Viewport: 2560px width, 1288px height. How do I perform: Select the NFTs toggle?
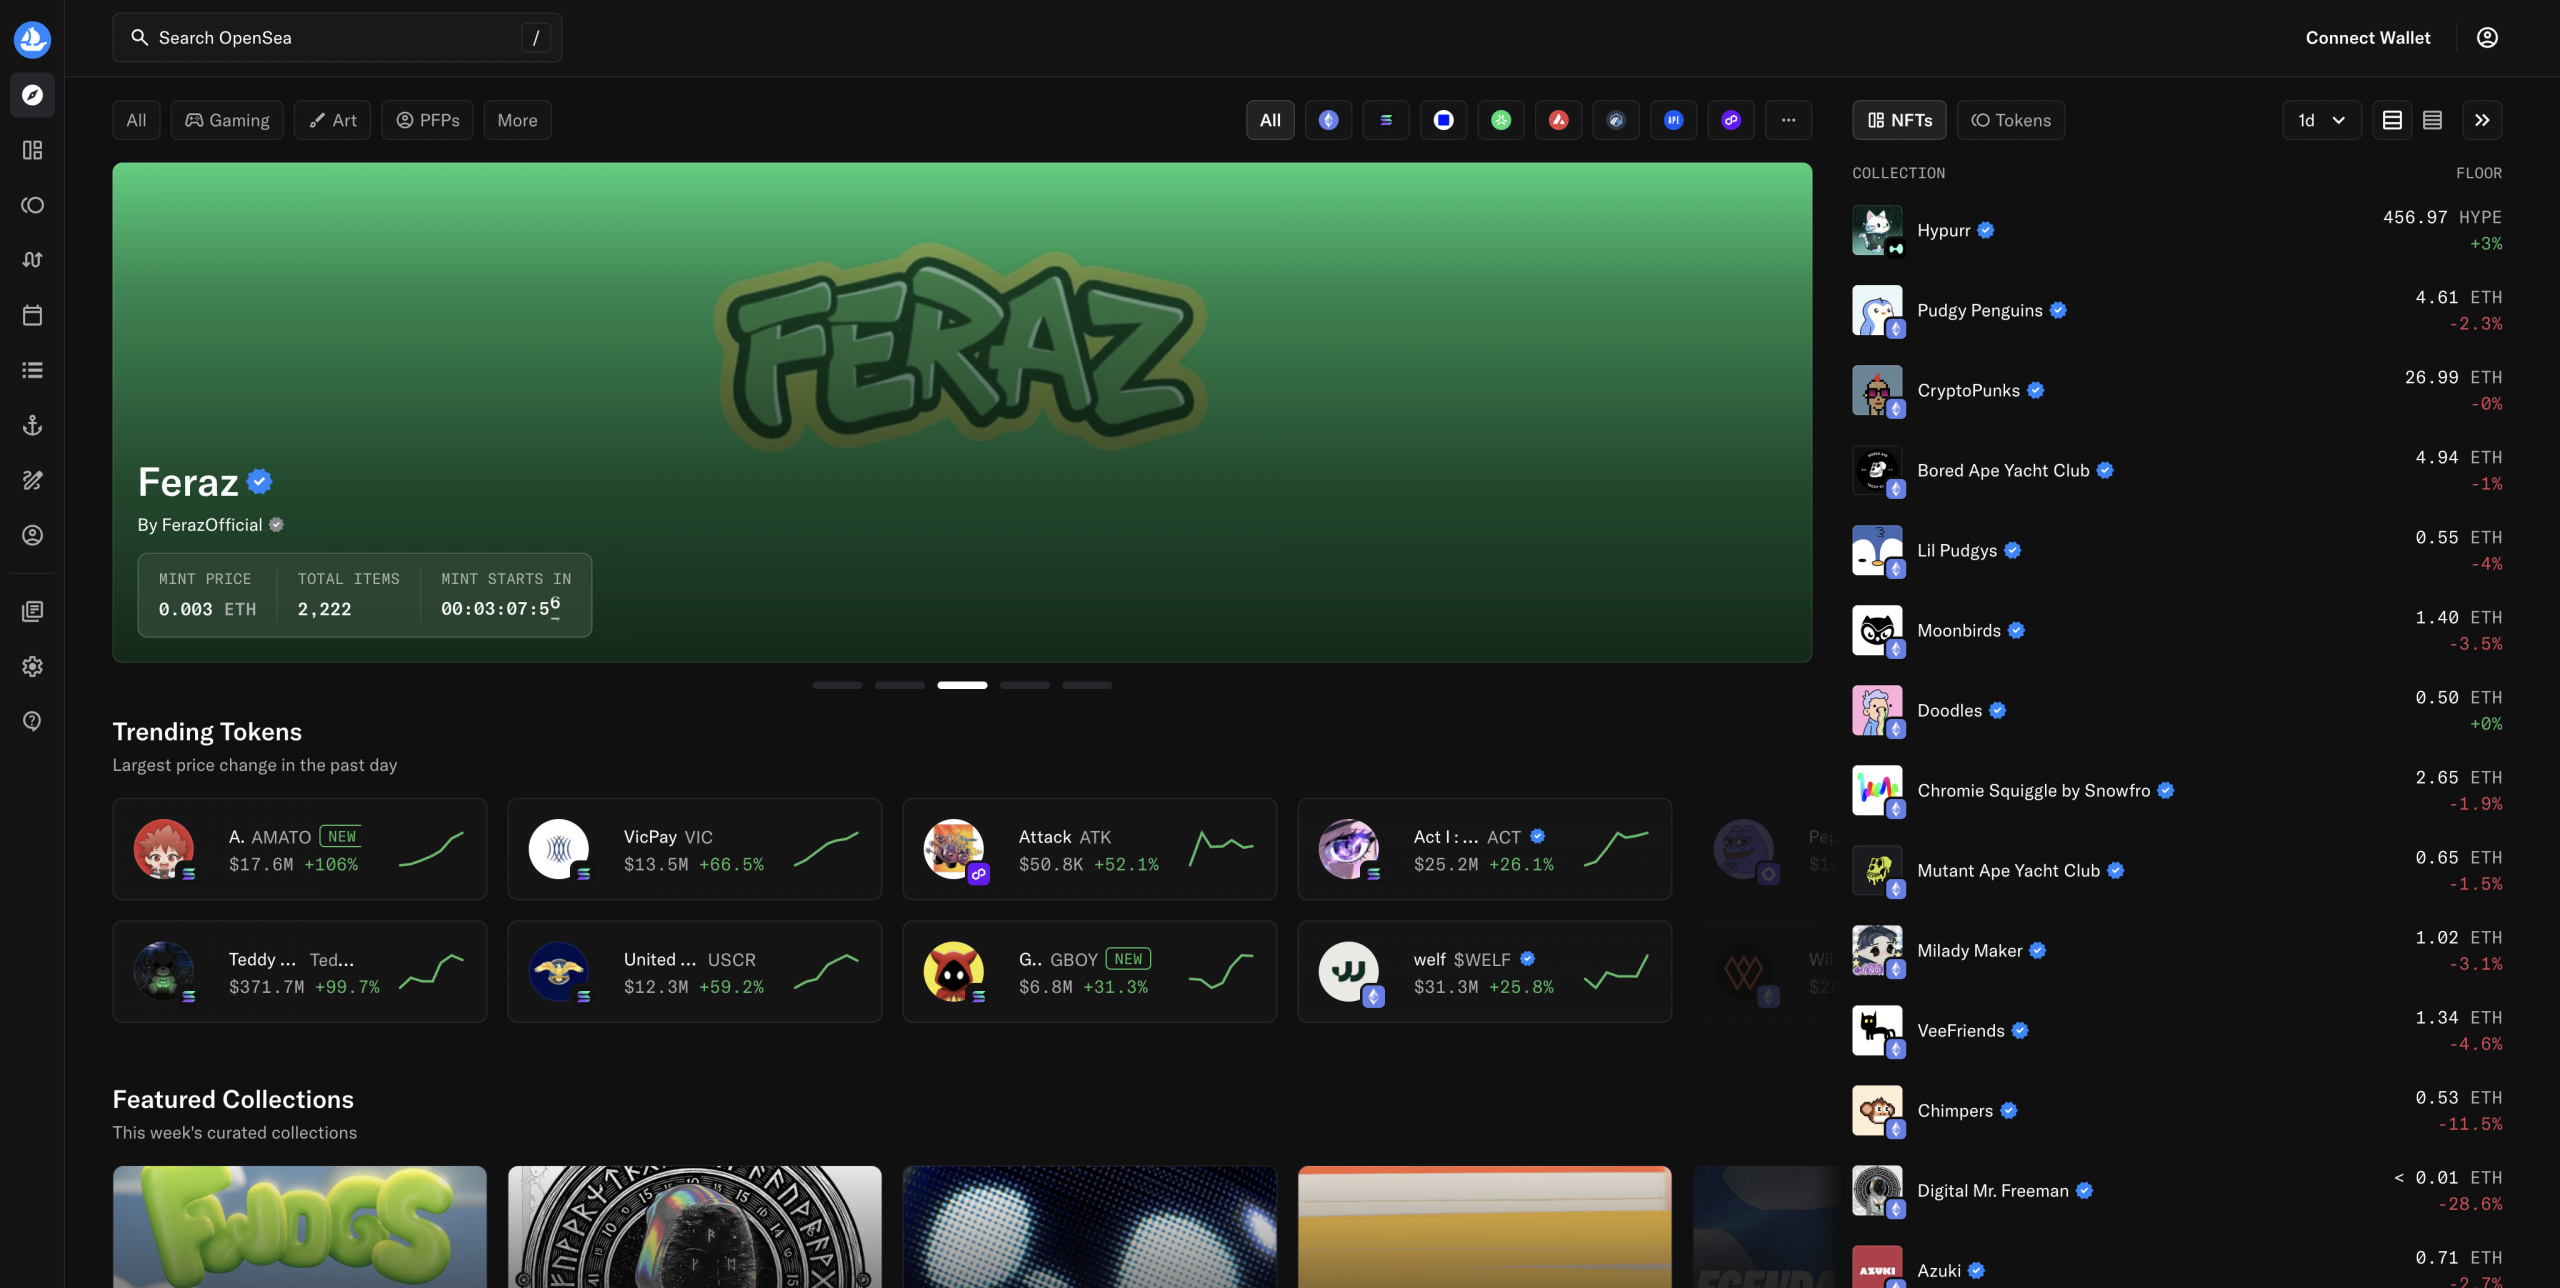1899,120
